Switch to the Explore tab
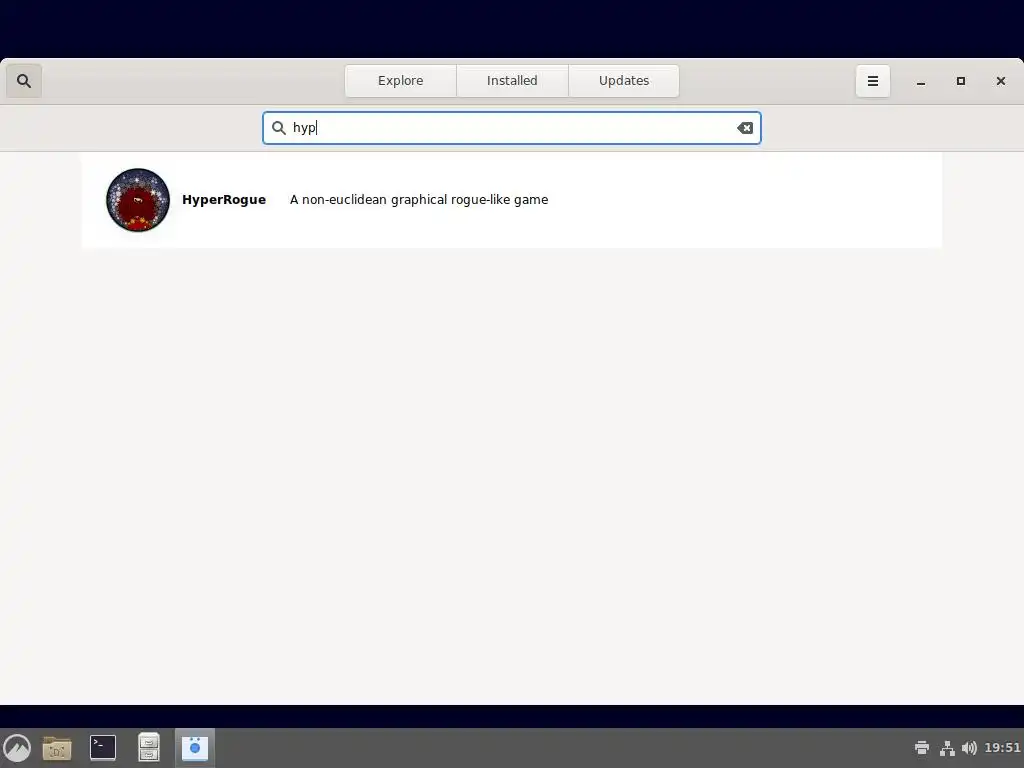Image resolution: width=1024 pixels, height=768 pixels. pos(400,81)
